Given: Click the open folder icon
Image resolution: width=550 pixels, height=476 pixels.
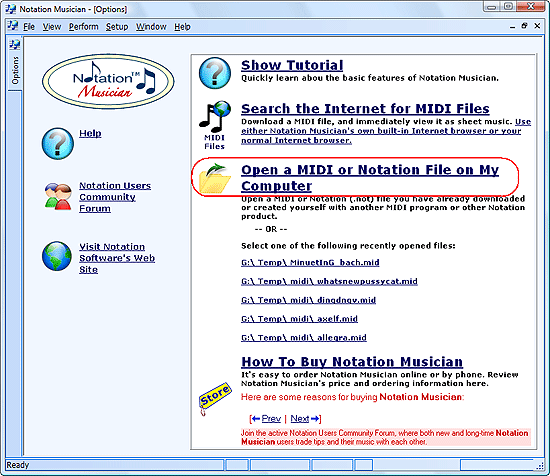Looking at the screenshot, I should [215, 179].
